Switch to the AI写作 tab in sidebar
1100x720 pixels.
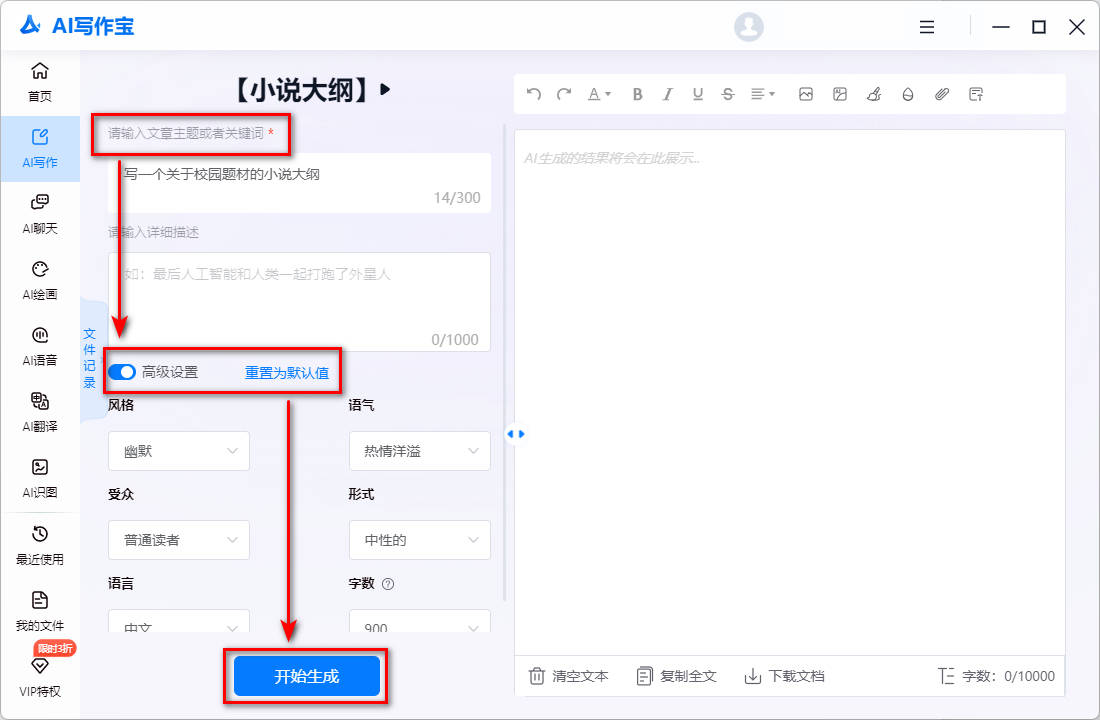(x=40, y=148)
